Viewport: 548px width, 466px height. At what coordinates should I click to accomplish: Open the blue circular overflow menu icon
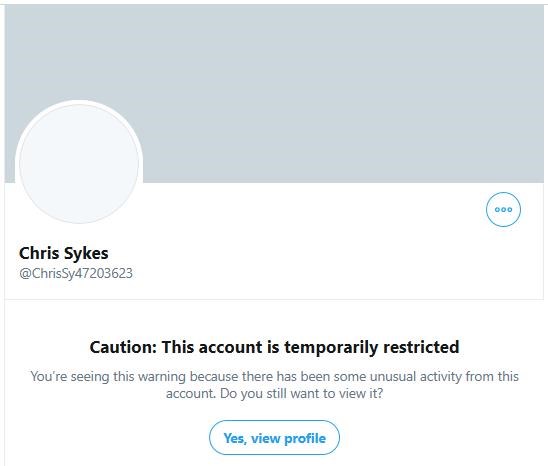[x=503, y=209]
